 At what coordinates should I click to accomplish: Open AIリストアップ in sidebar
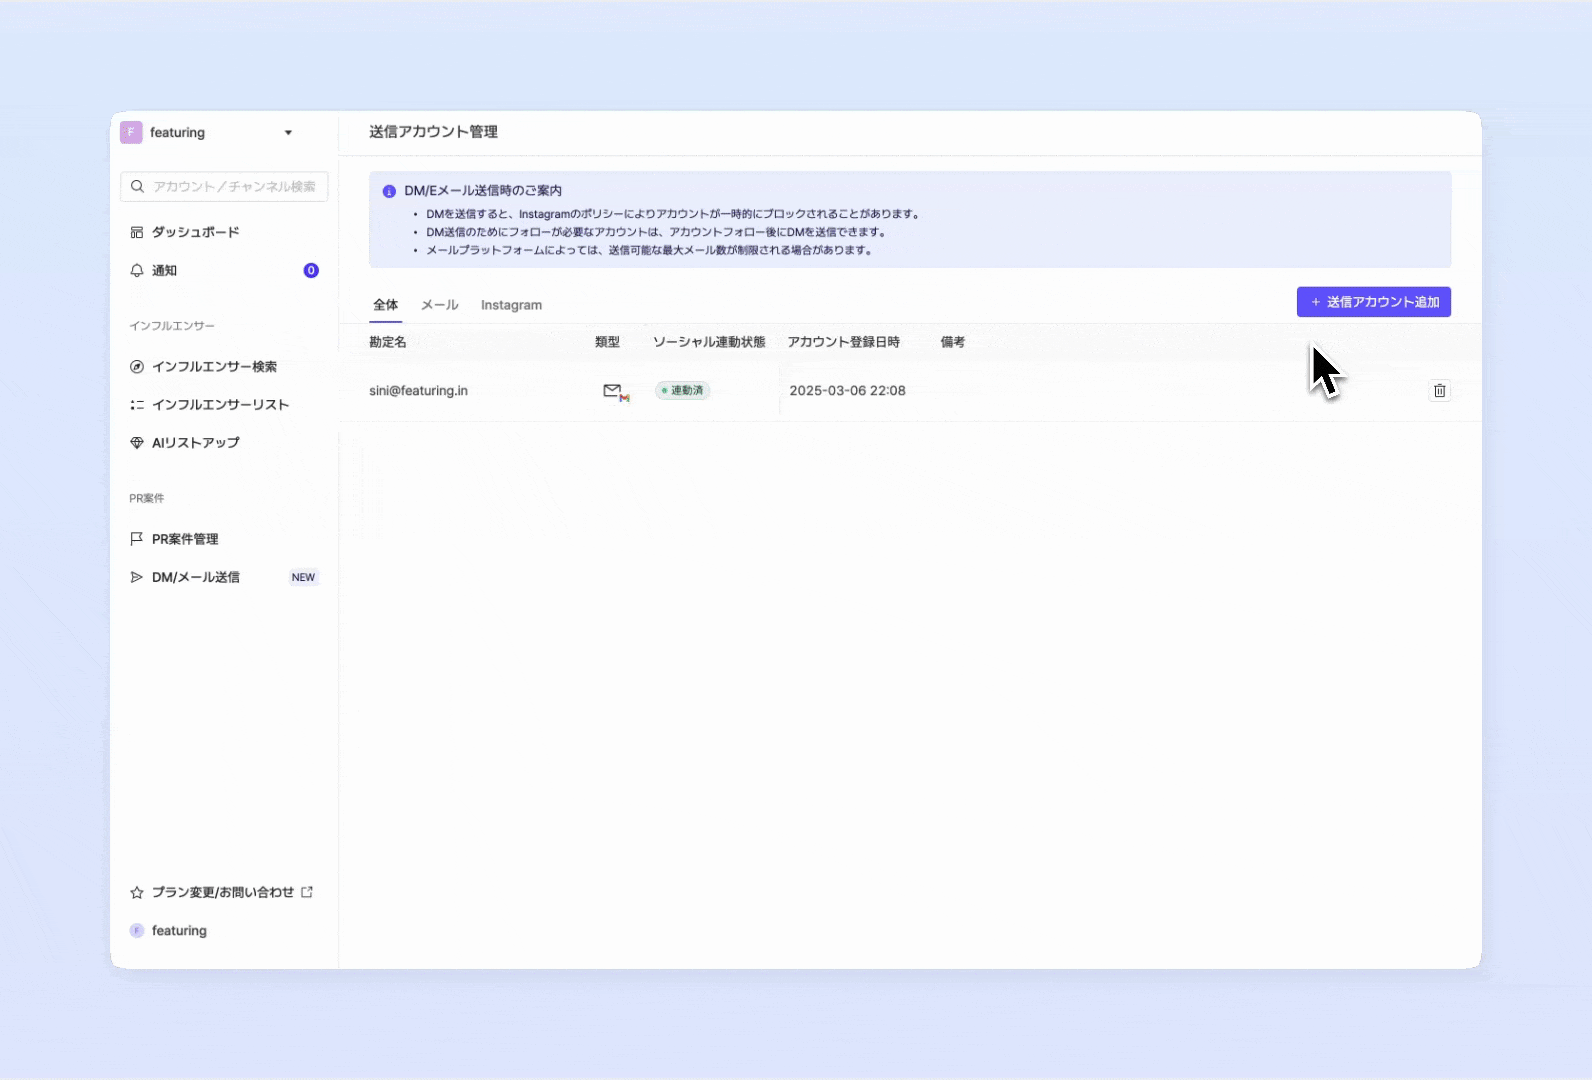point(195,443)
